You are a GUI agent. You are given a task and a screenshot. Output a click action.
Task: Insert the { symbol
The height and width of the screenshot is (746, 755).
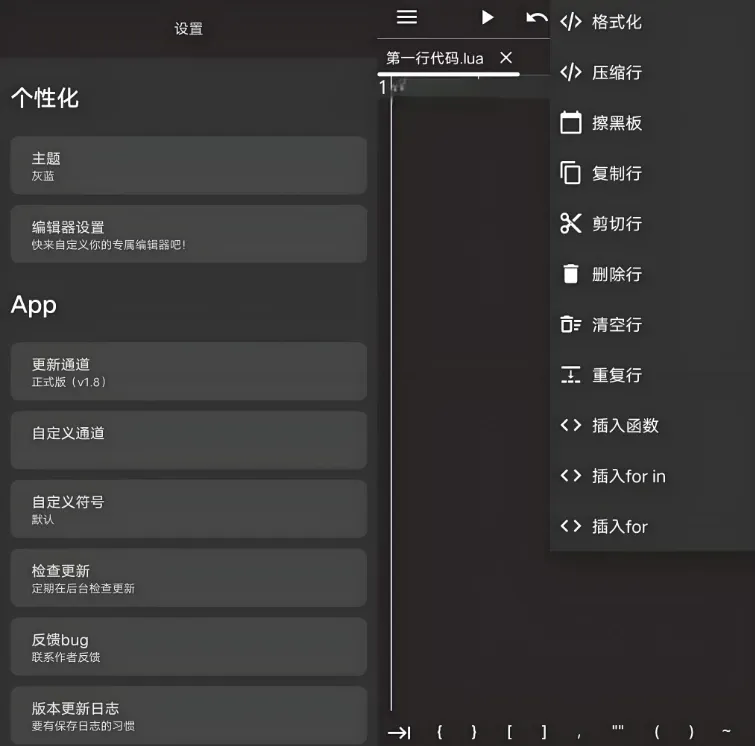439,733
